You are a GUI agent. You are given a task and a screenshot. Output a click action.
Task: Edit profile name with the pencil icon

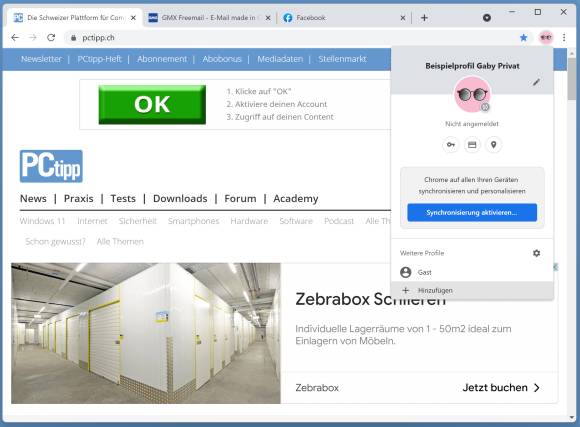[x=536, y=82]
